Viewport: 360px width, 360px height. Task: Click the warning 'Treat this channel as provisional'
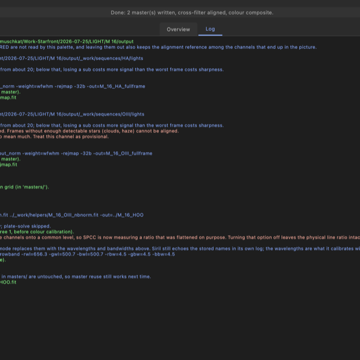pyautogui.click(x=54, y=137)
